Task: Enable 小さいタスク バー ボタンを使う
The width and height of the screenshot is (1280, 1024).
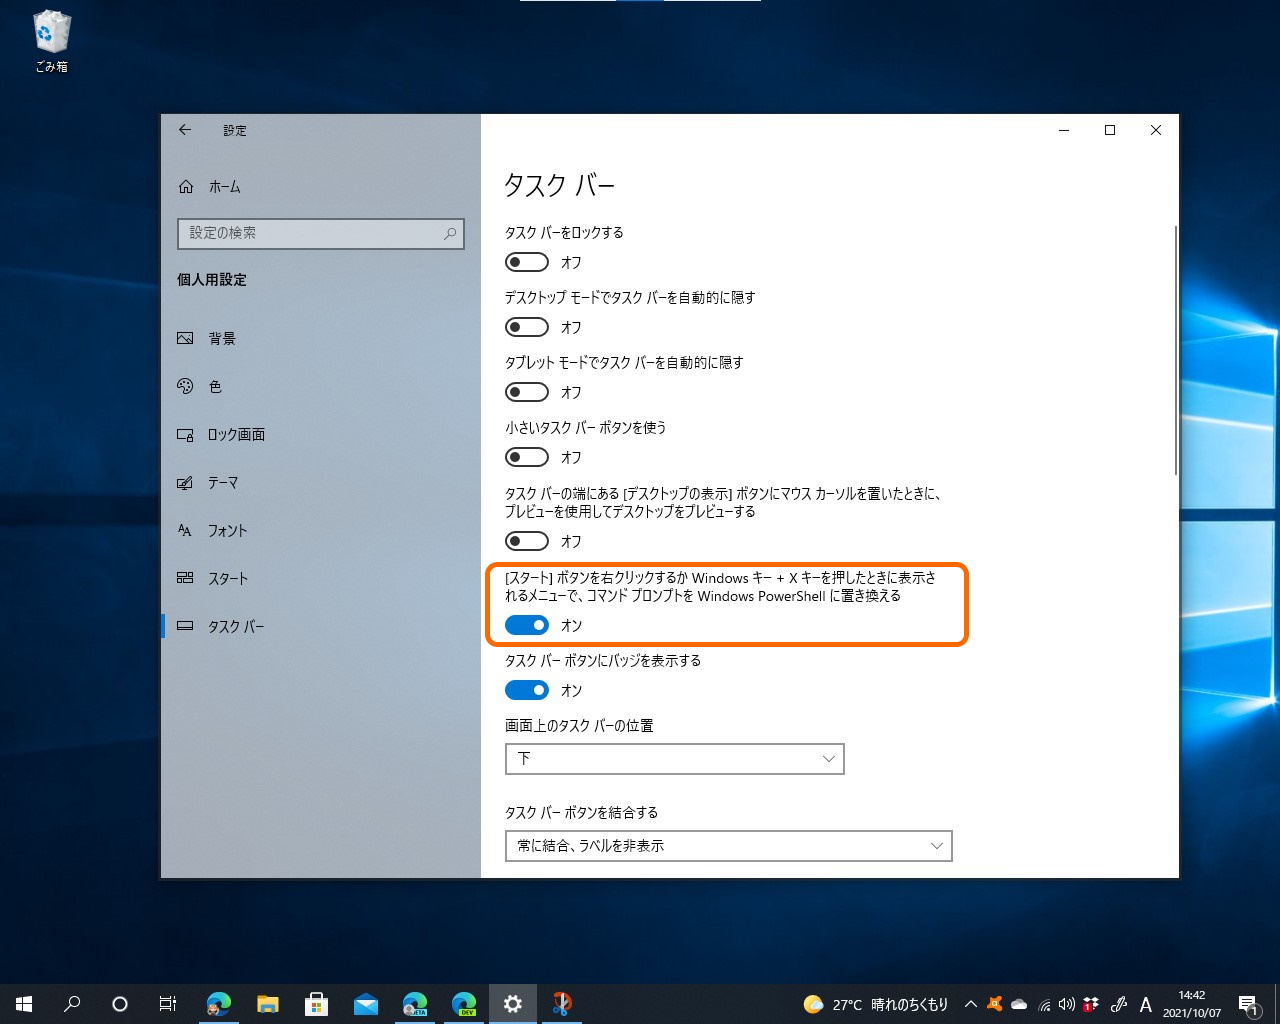Action: pos(527,457)
